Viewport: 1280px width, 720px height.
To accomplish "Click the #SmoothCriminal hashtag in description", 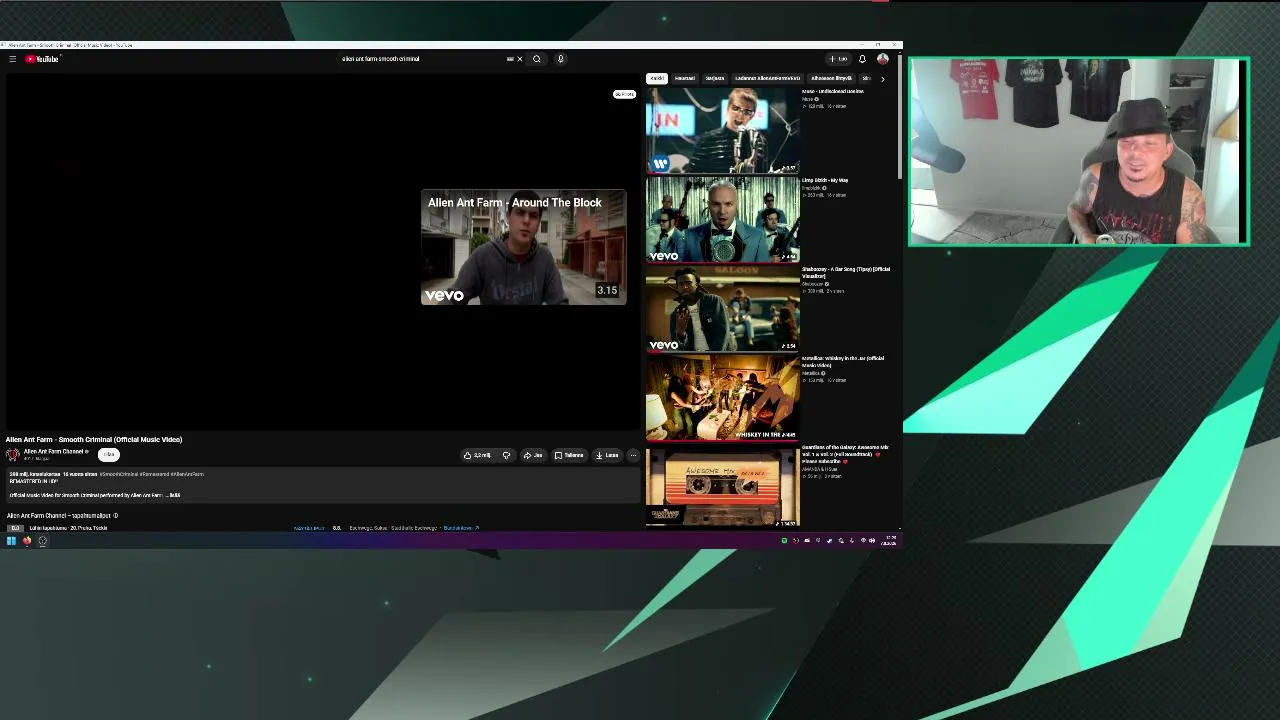I will [118, 474].
